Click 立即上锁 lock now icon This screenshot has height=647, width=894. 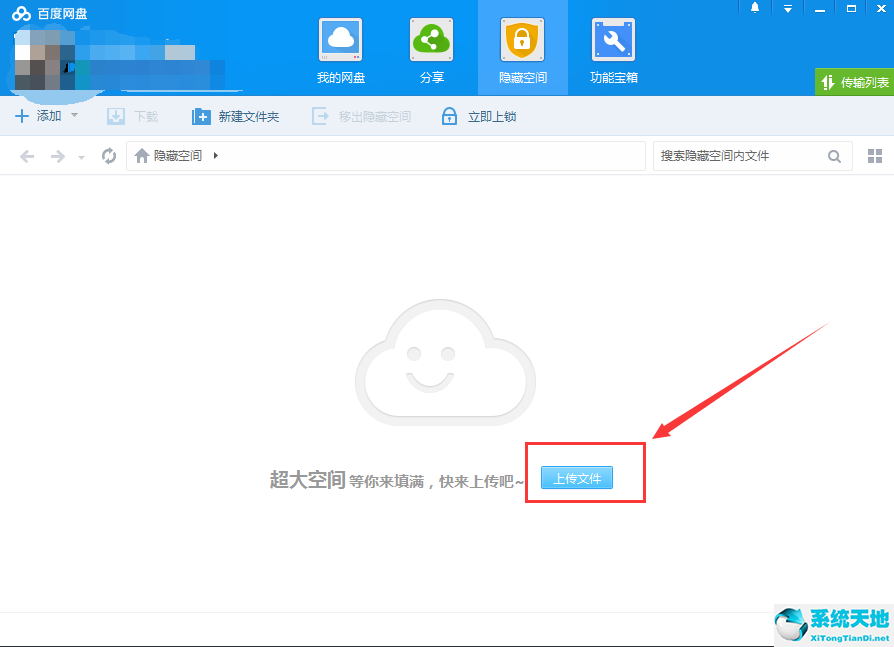pos(450,117)
